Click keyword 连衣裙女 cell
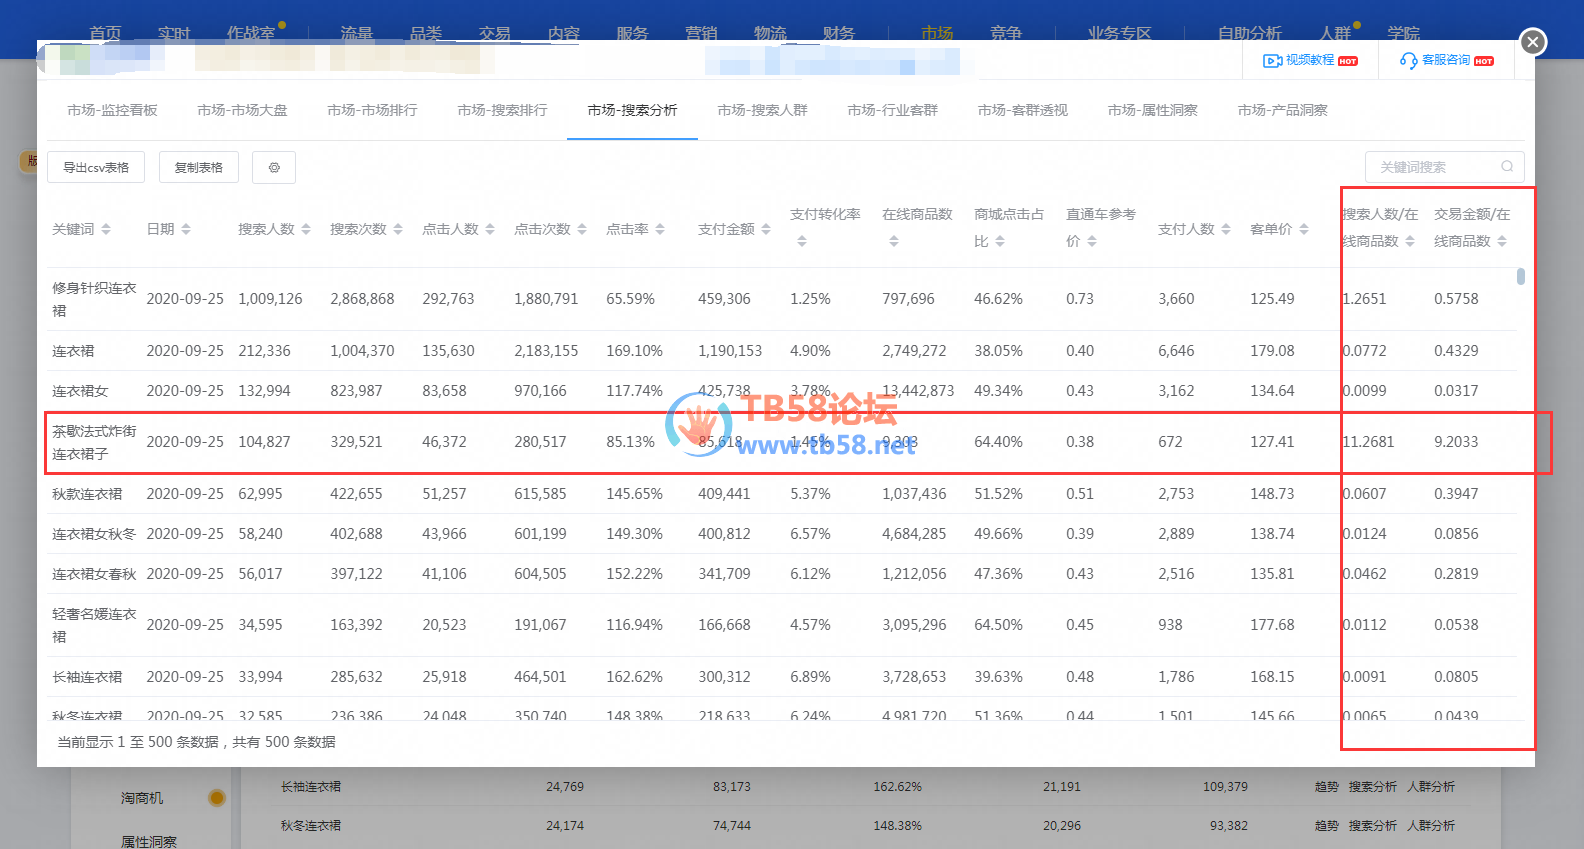Image resolution: width=1584 pixels, height=849 pixels. tap(80, 391)
